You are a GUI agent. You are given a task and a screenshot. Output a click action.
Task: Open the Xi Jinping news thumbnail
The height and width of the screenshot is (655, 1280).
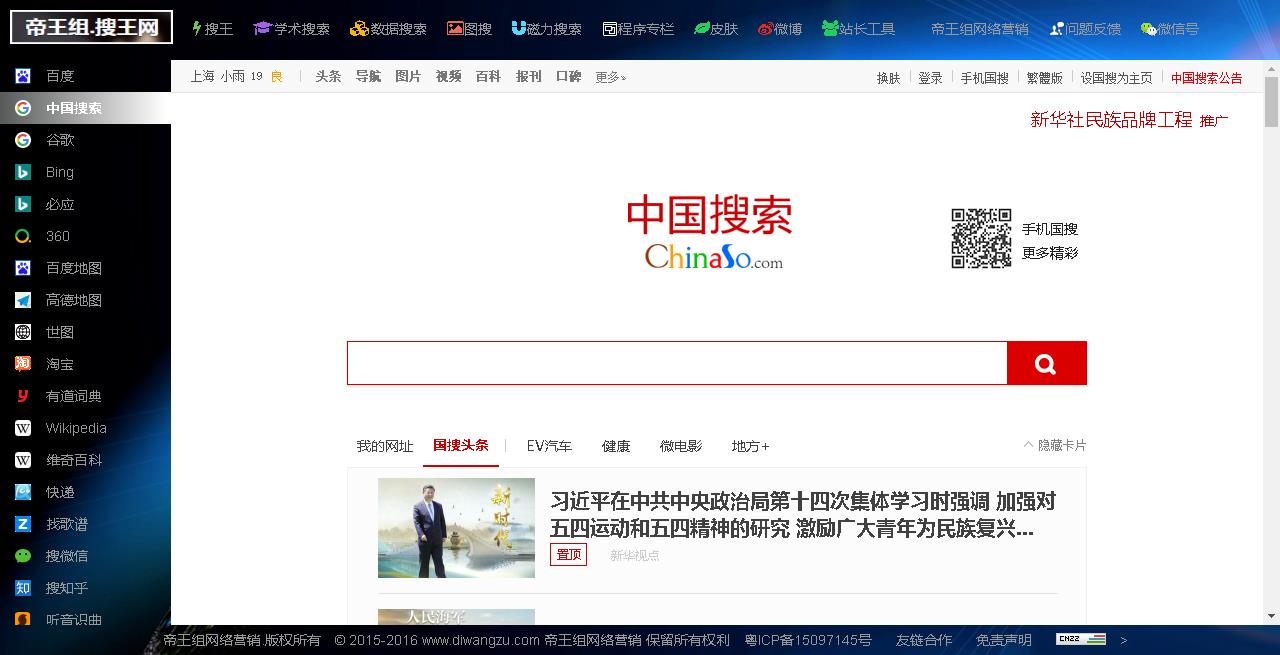point(456,528)
